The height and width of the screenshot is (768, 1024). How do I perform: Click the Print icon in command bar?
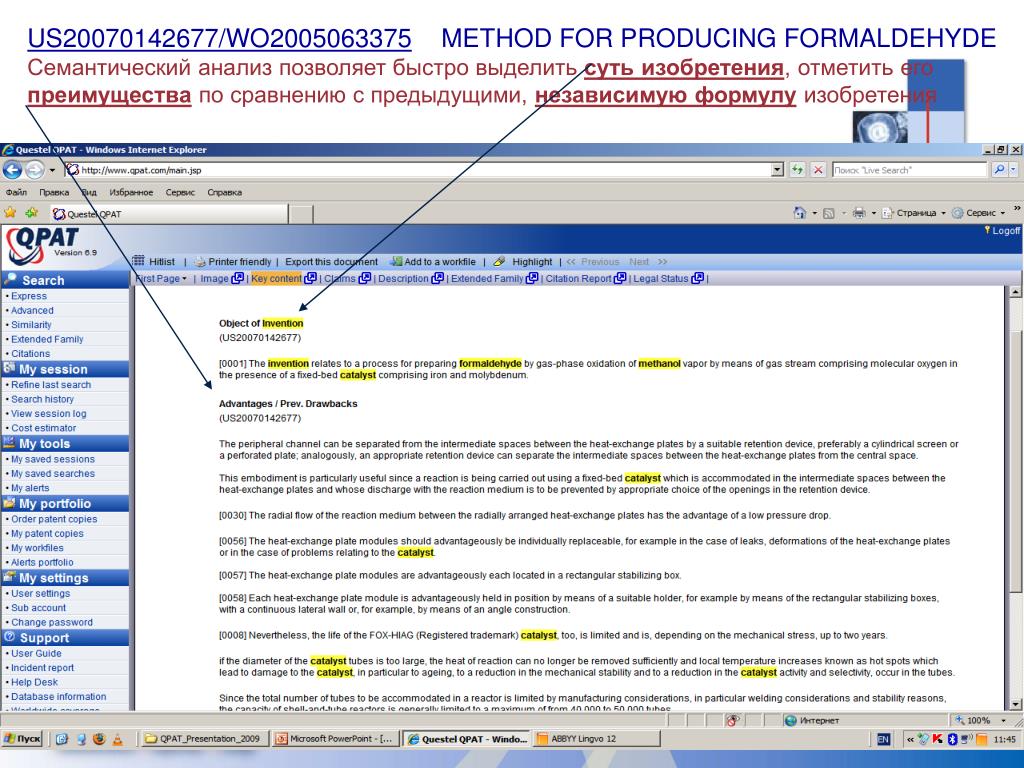coord(859,213)
